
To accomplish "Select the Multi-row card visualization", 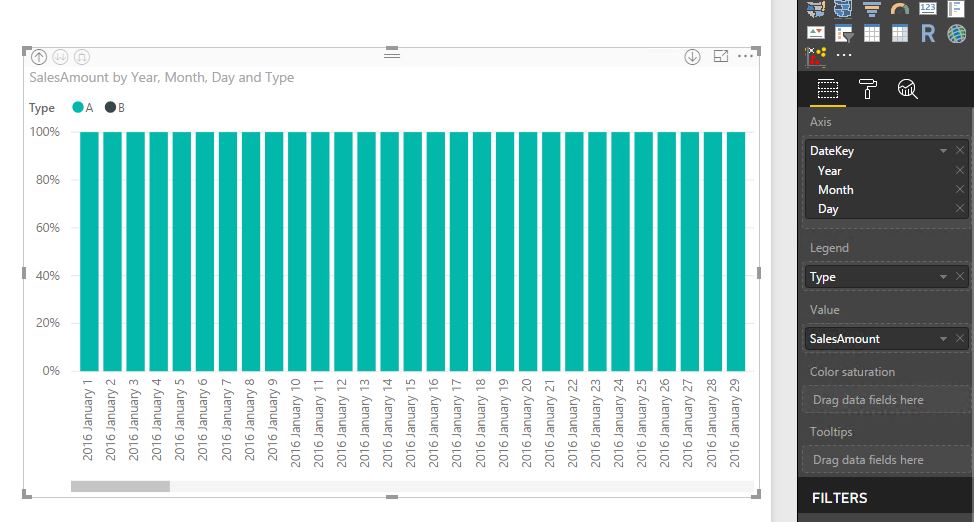I will (955, 8).
